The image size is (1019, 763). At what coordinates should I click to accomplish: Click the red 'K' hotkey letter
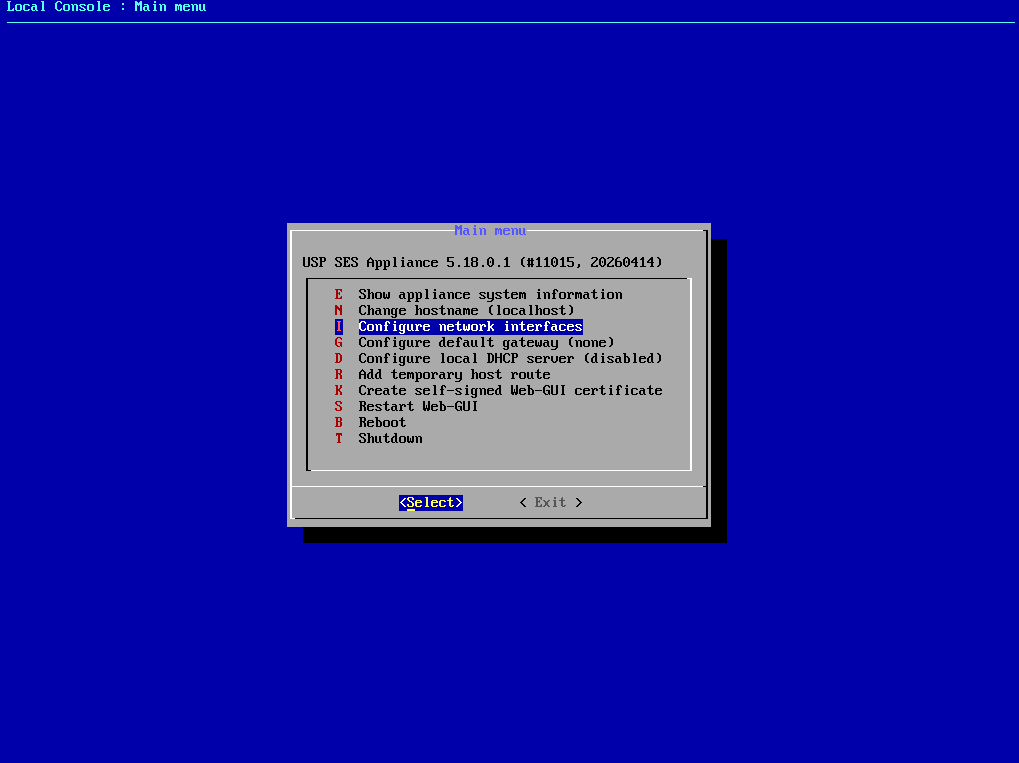[x=338, y=390]
